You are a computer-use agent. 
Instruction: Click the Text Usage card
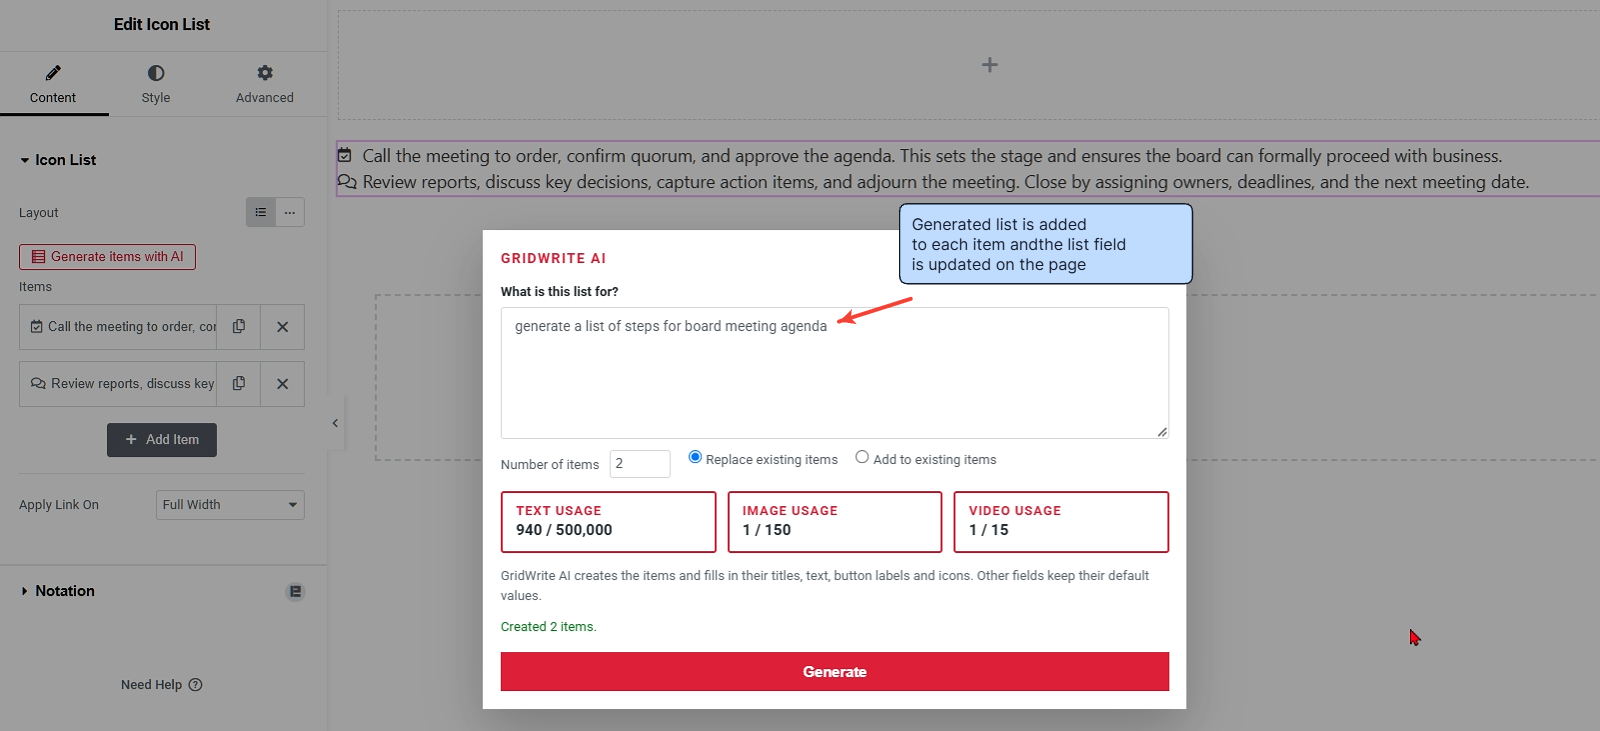click(x=609, y=522)
